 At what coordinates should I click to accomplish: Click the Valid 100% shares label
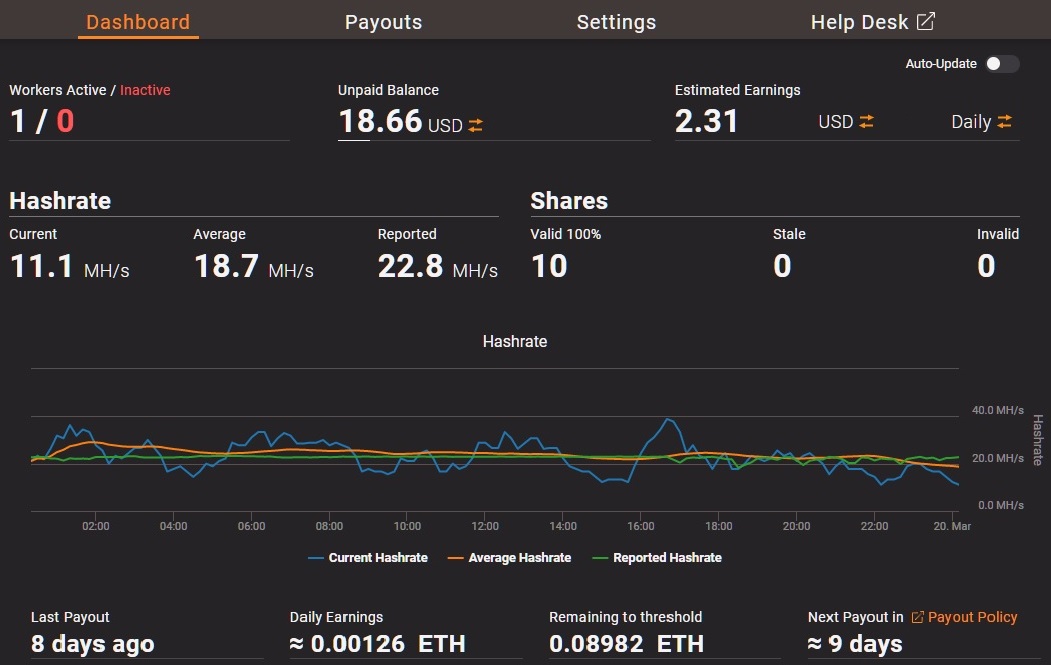point(566,234)
